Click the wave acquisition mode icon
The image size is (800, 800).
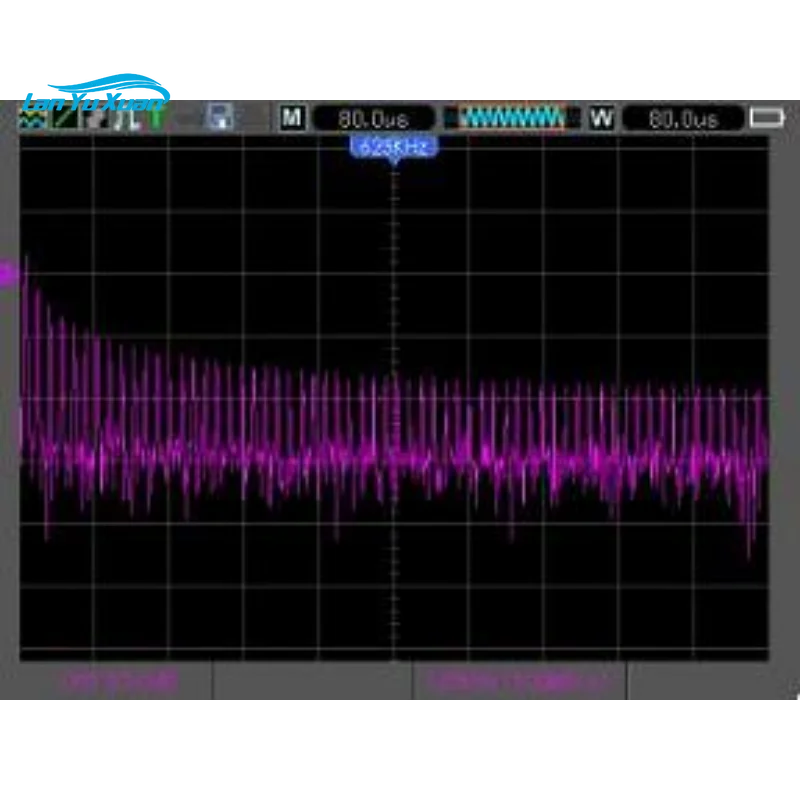(x=33, y=118)
